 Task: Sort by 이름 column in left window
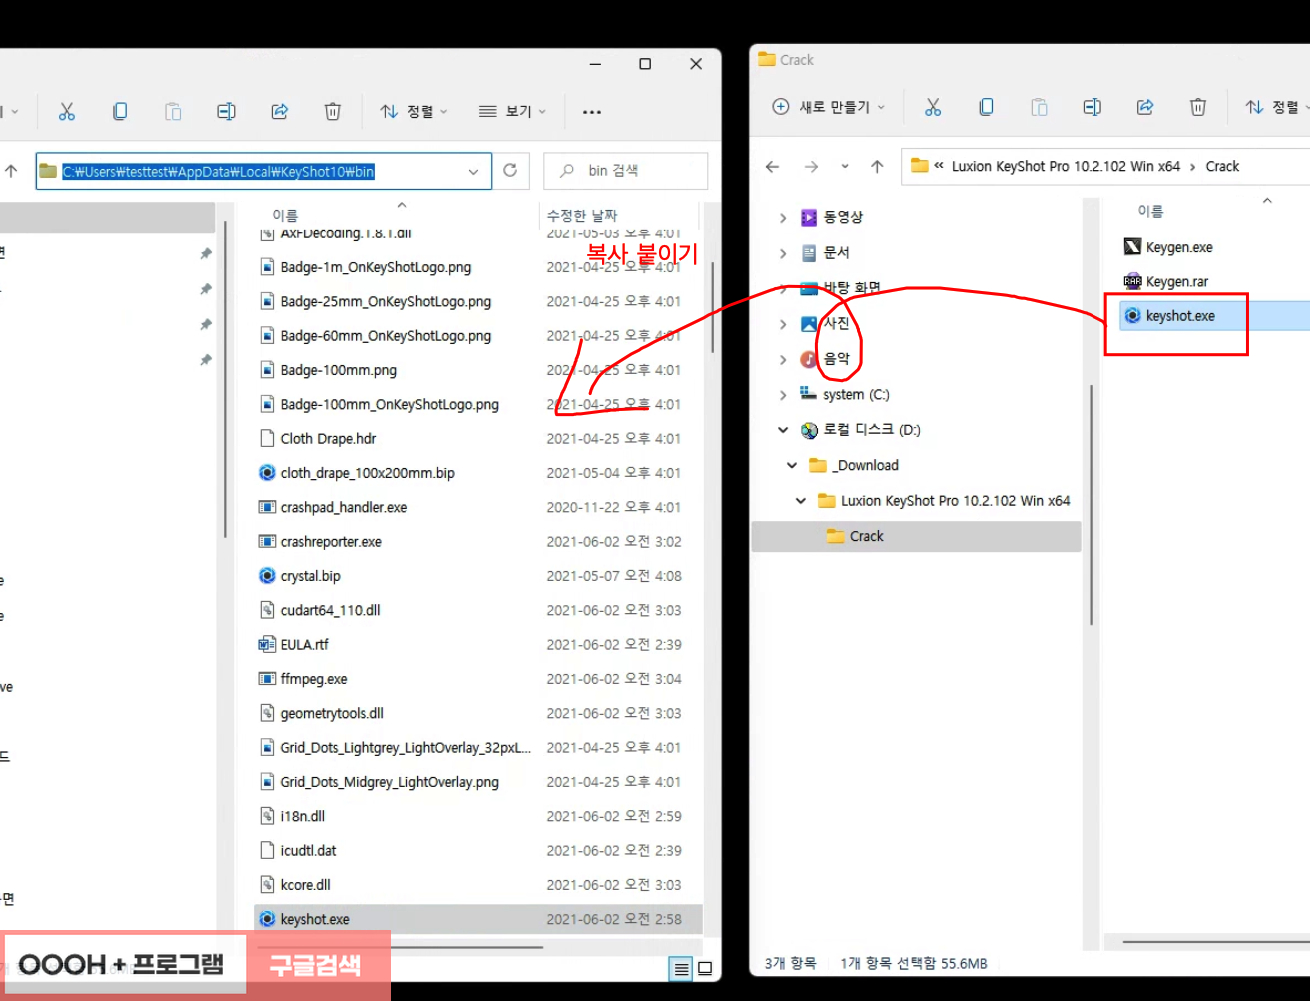285,215
